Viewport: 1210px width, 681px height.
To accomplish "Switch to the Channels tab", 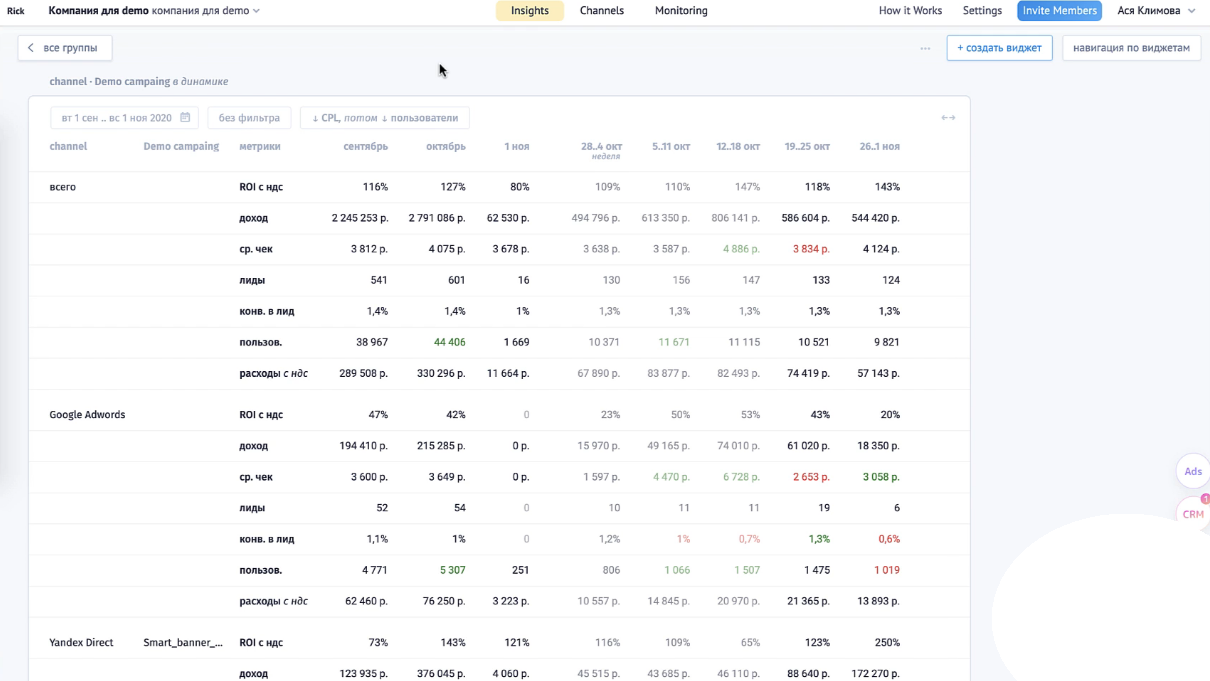I will coord(602,11).
